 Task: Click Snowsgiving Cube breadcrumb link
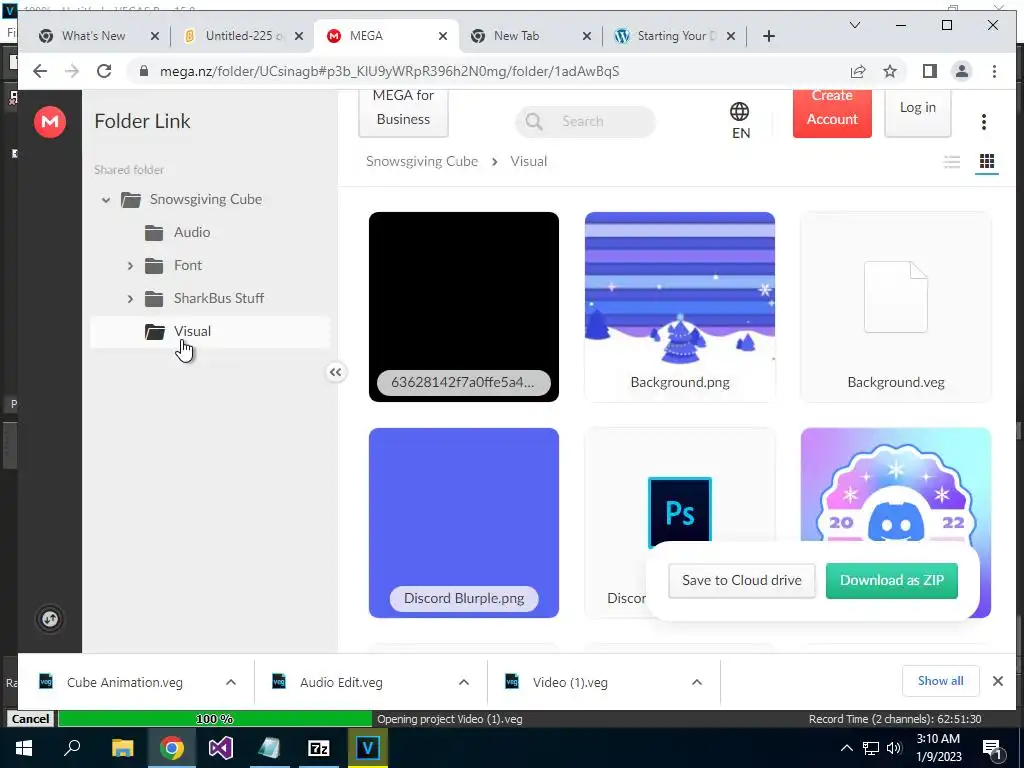pos(422,161)
